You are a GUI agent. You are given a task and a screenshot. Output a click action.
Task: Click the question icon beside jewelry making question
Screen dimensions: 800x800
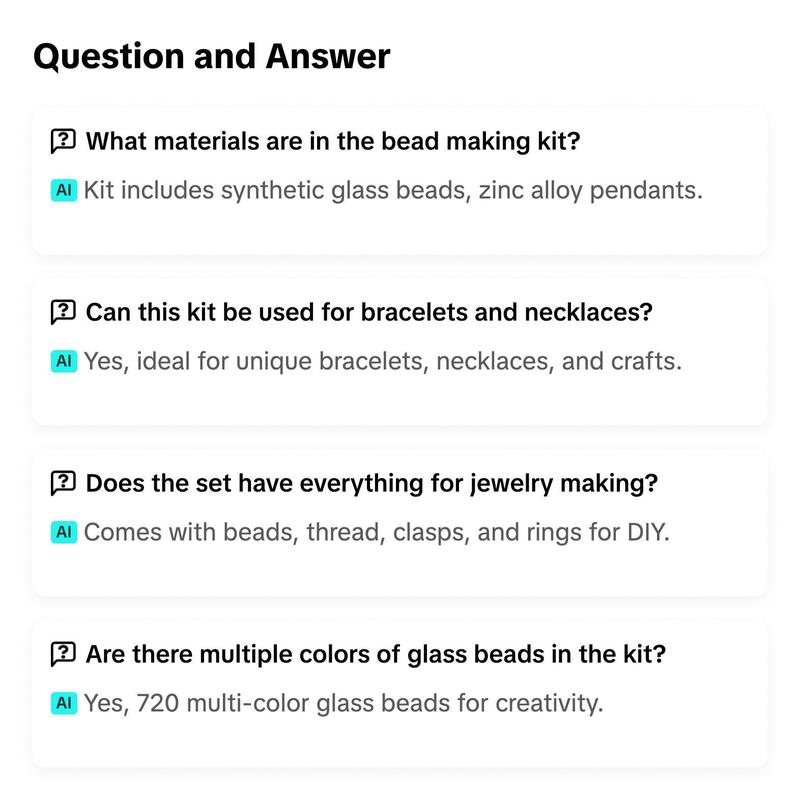click(x=63, y=483)
